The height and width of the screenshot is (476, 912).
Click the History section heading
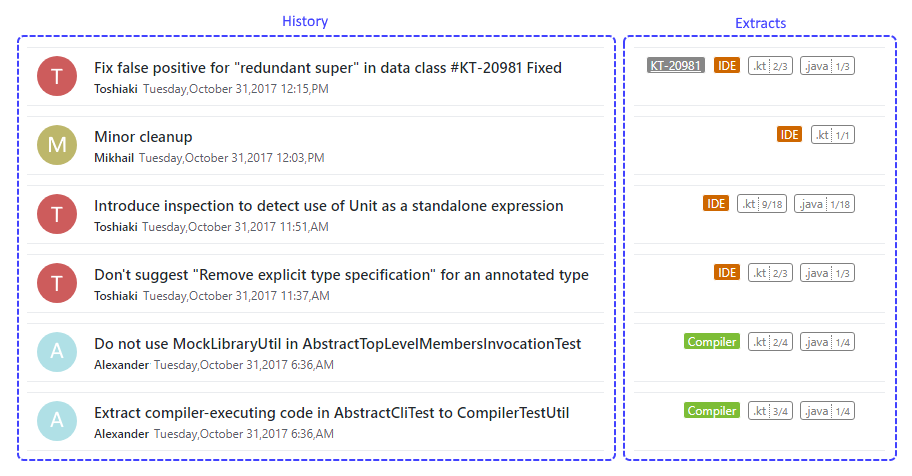coord(305,21)
